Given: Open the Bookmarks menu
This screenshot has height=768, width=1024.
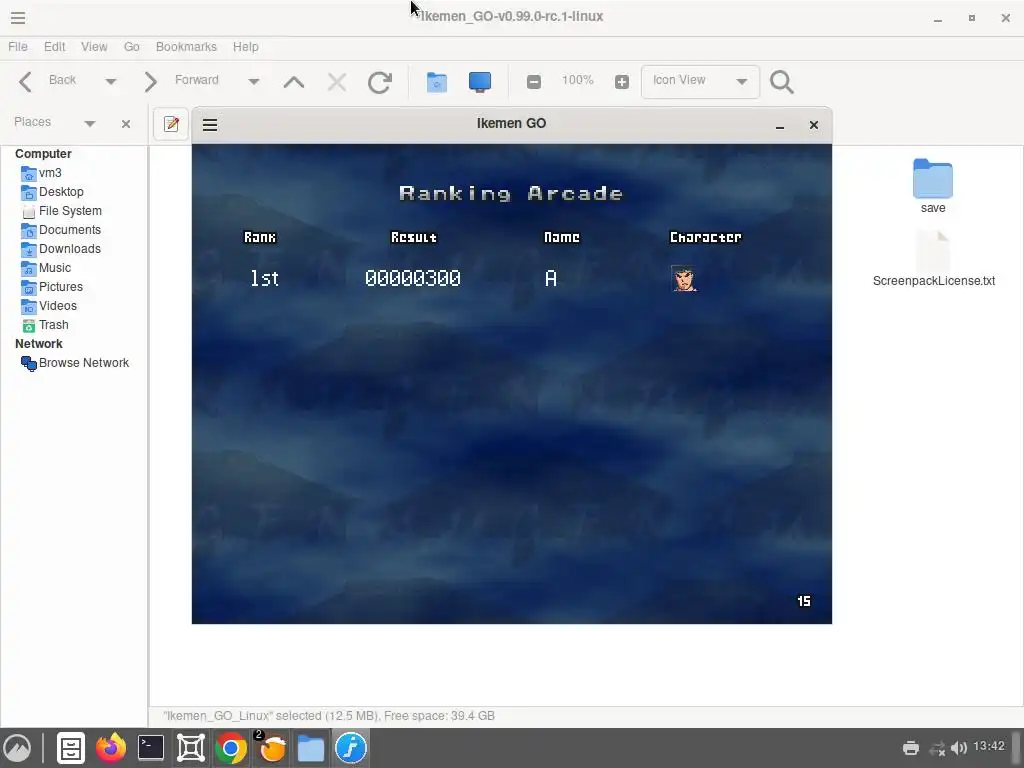Looking at the screenshot, I should 186,46.
